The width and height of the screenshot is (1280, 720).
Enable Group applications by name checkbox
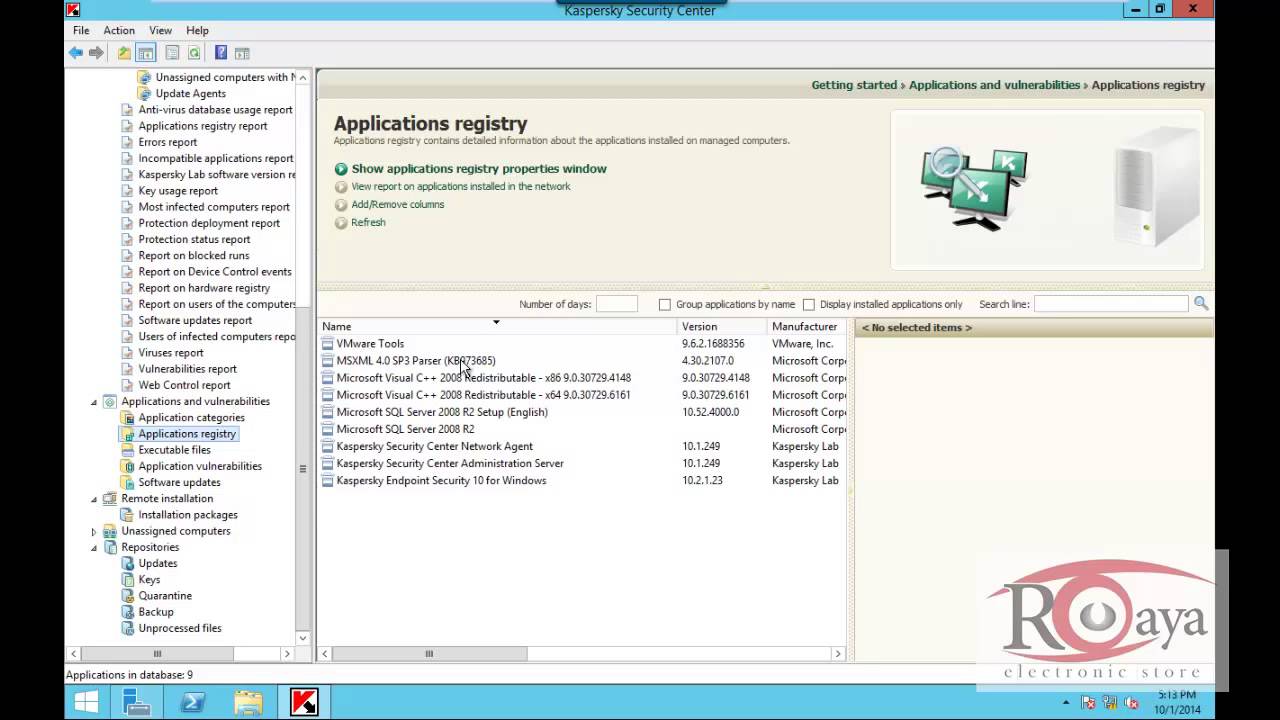[664, 304]
